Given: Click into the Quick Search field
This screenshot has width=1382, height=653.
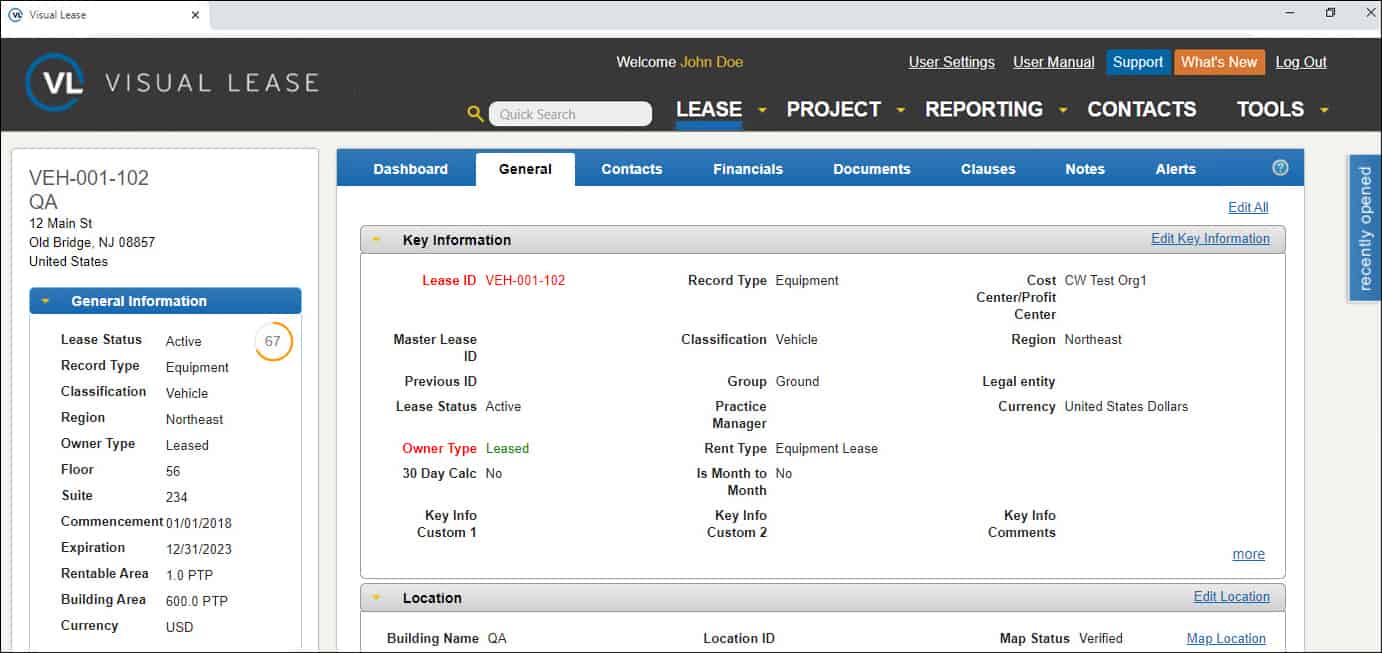Looking at the screenshot, I should pyautogui.click(x=570, y=114).
